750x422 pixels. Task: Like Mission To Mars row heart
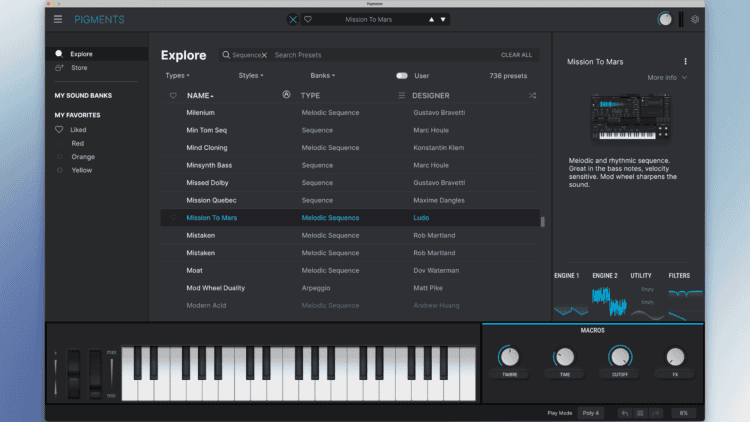pos(173,218)
